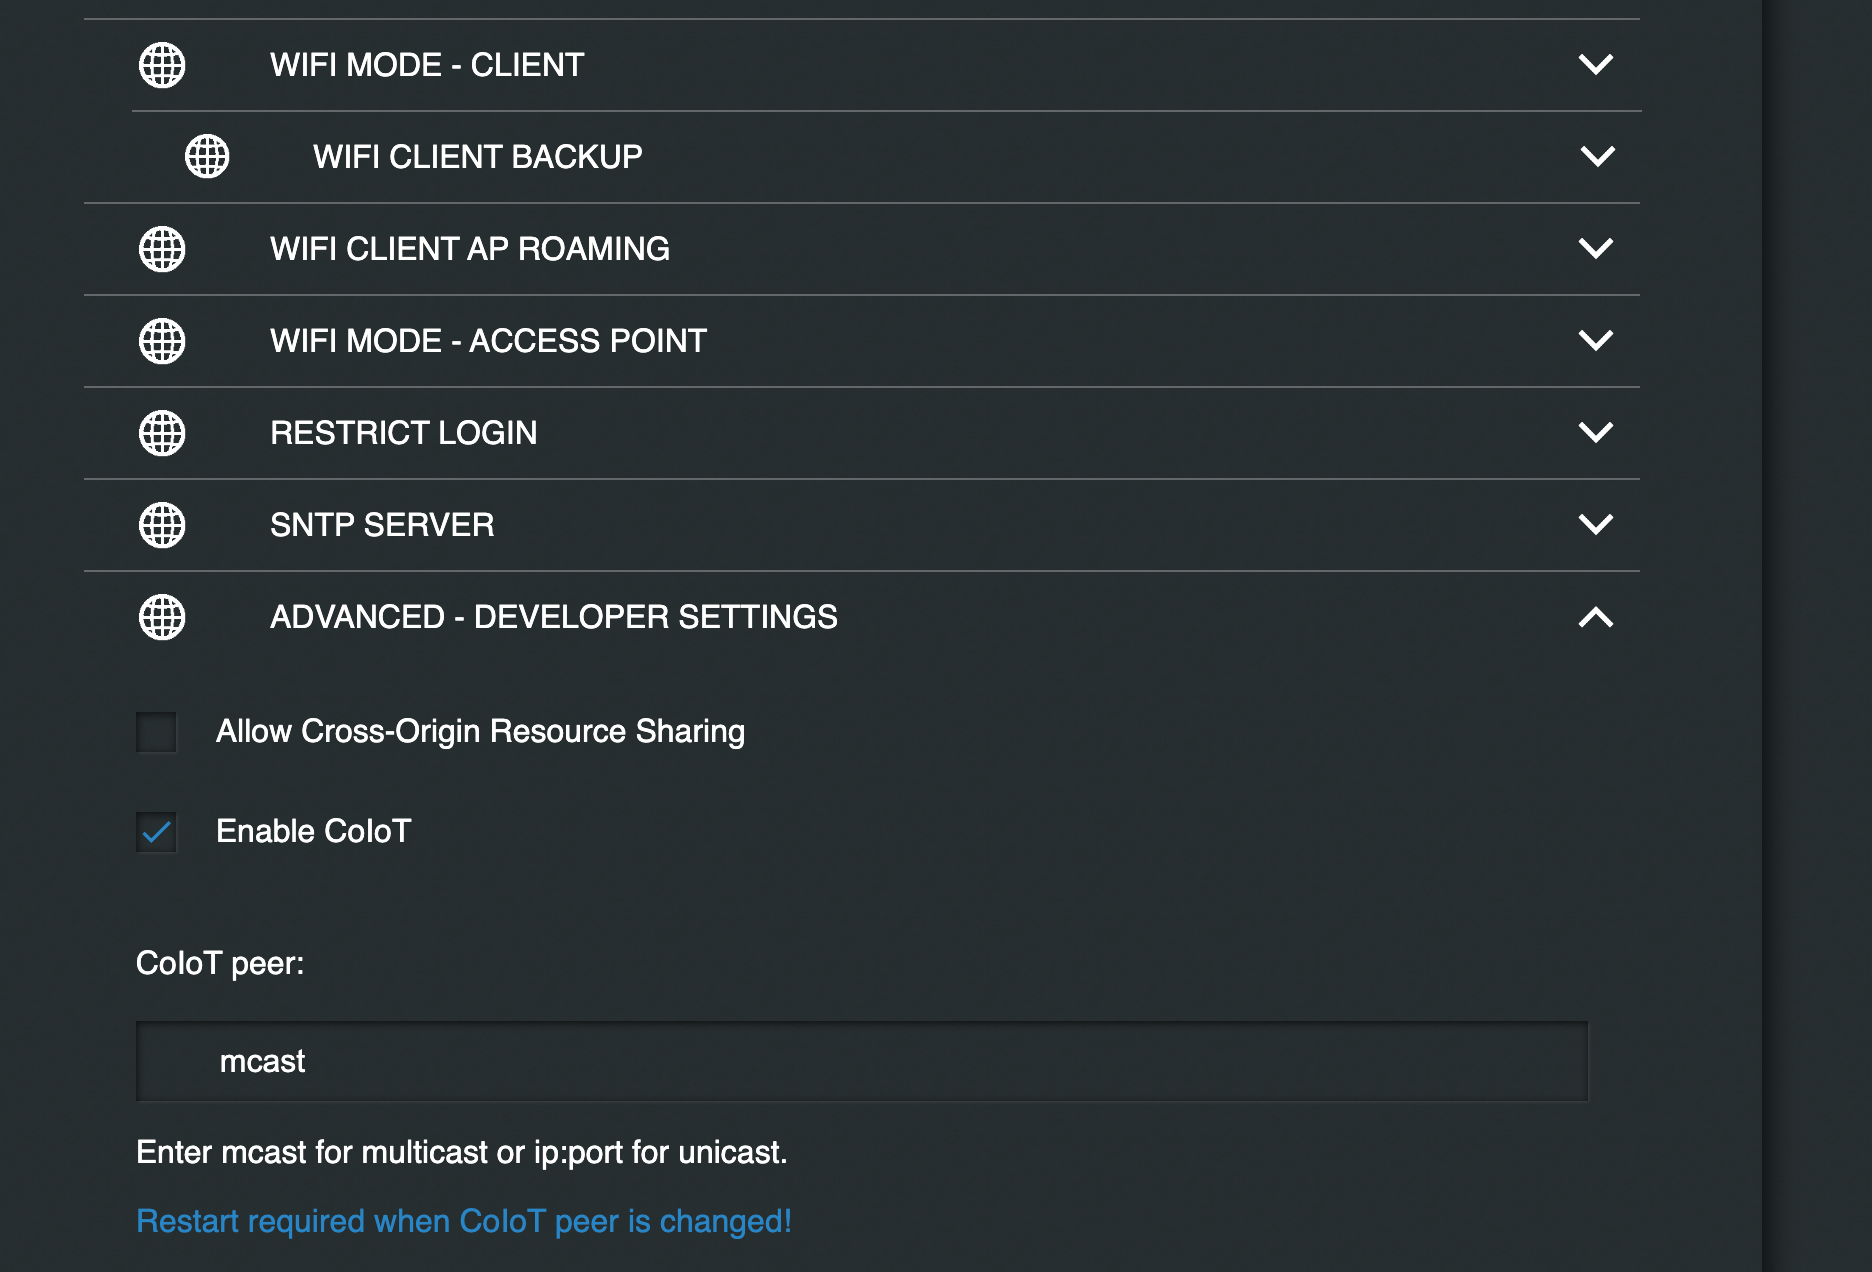Open WIFI MODE - ACCESS POINT title
This screenshot has height=1272, width=1872.
click(x=488, y=341)
